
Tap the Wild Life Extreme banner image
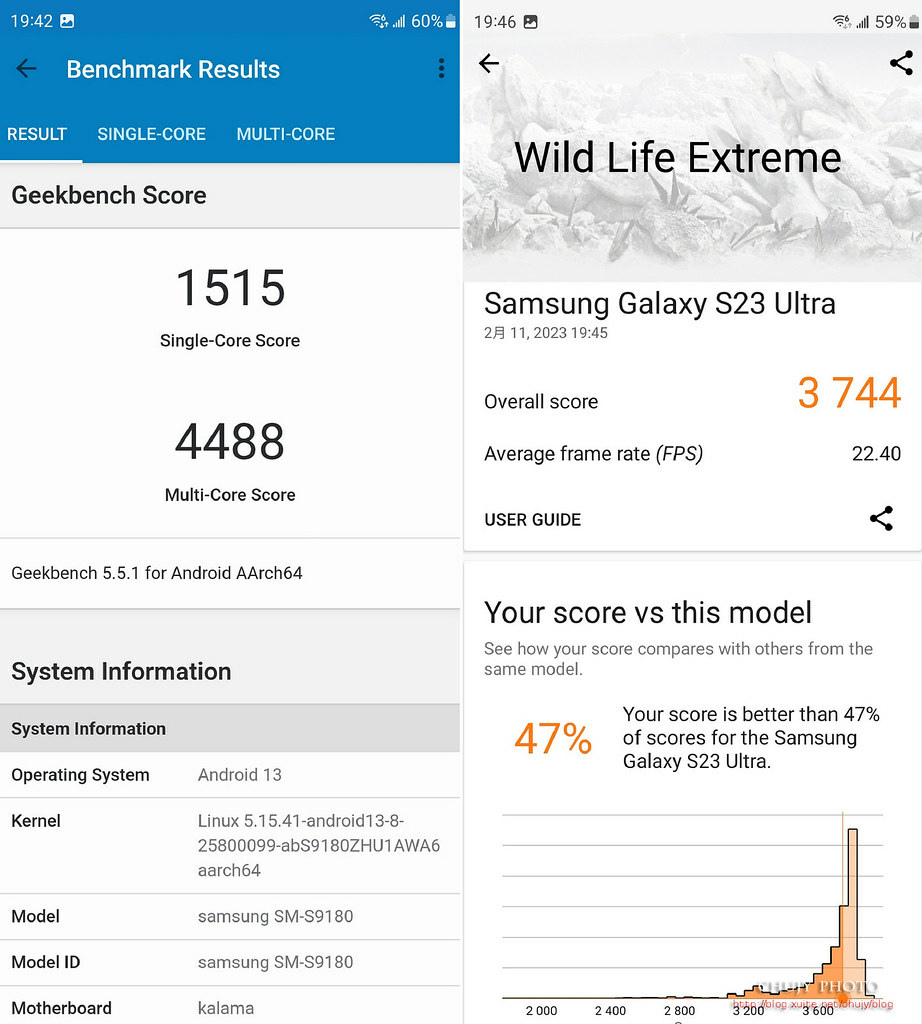tap(692, 158)
